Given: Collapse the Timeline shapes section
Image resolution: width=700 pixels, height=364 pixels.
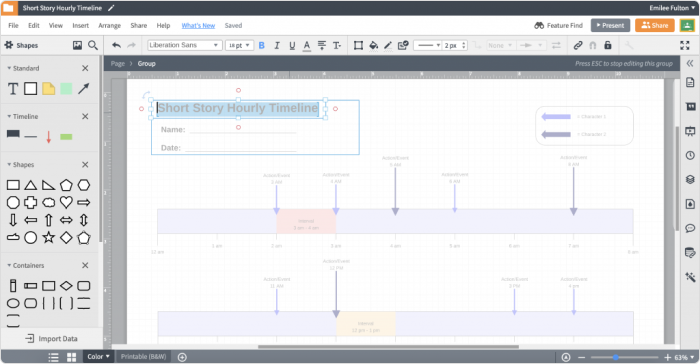Looking at the screenshot, I should point(9,116).
